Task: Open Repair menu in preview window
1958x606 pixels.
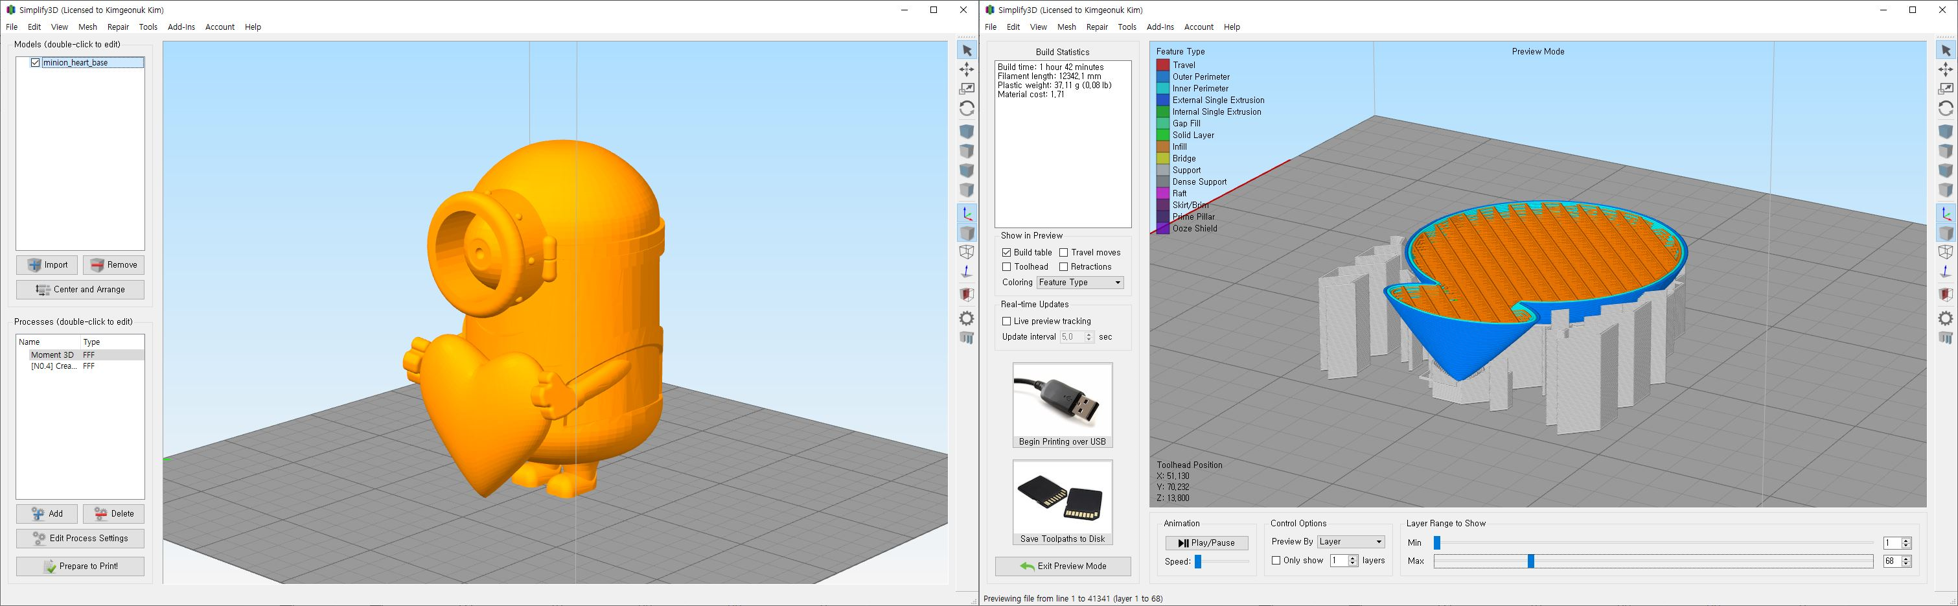Action: [1097, 27]
